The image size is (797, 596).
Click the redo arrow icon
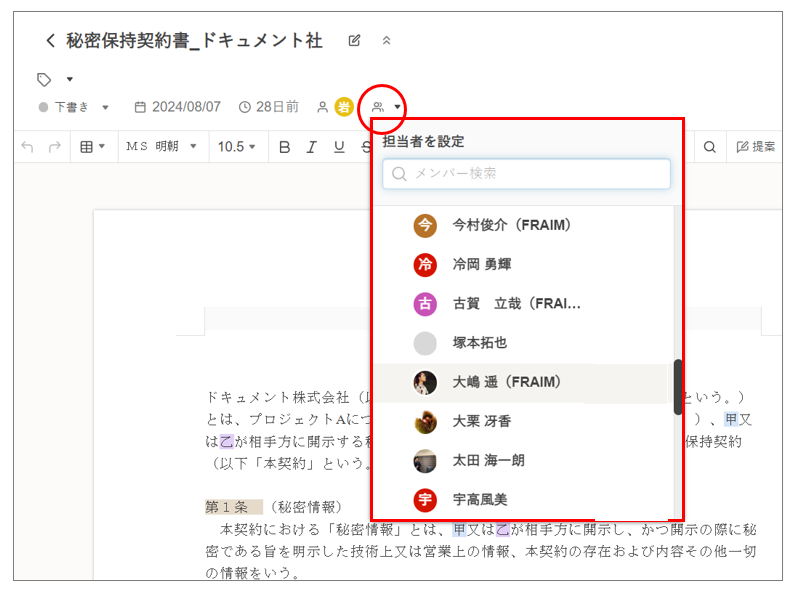[x=54, y=147]
